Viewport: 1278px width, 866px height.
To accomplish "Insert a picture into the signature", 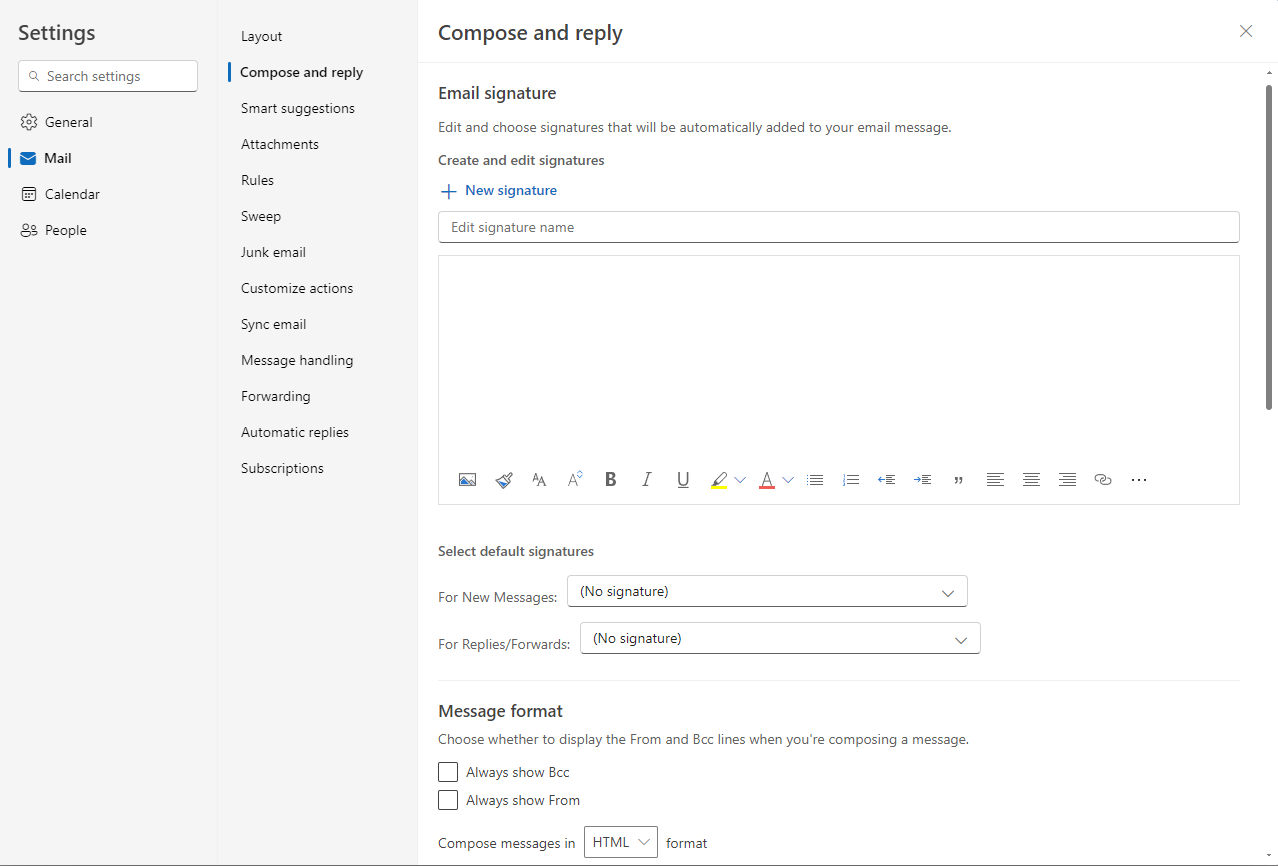I will (467, 479).
